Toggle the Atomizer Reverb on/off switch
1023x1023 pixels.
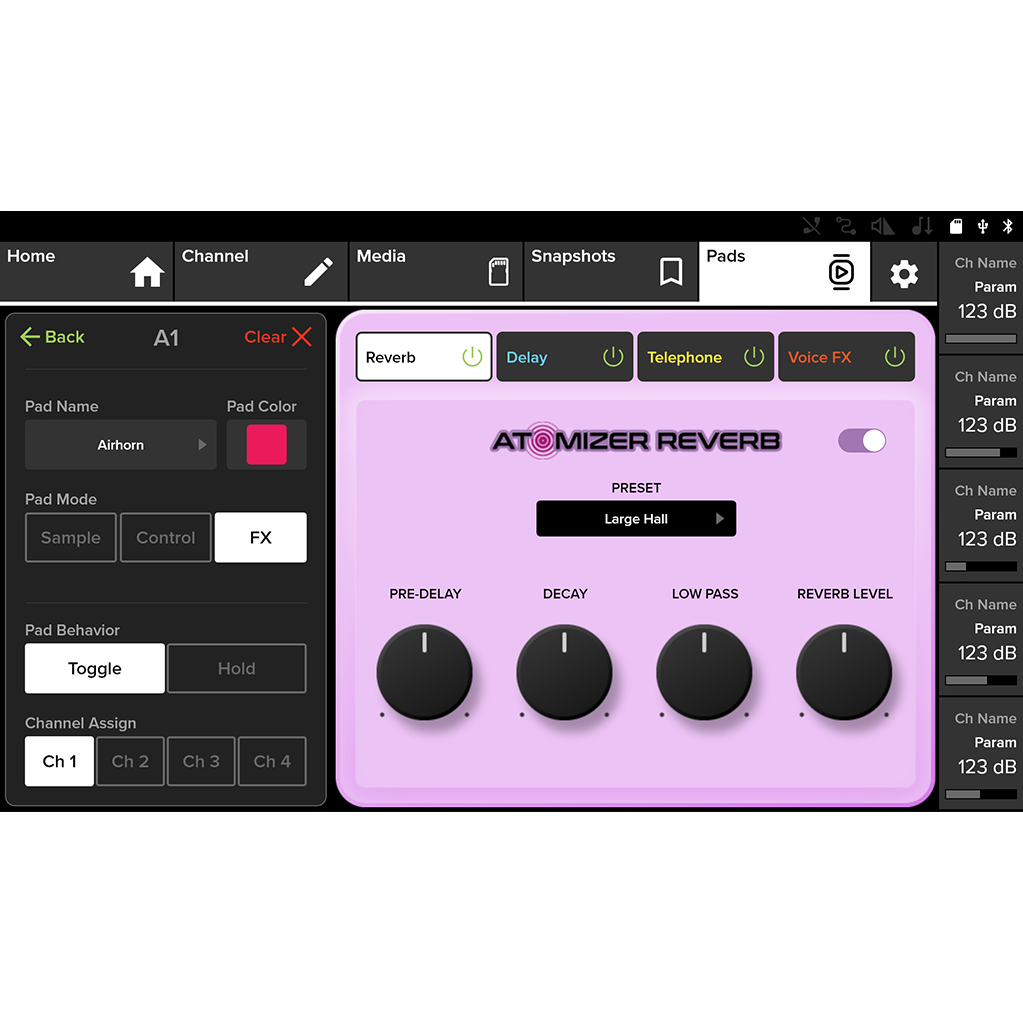tap(860, 440)
